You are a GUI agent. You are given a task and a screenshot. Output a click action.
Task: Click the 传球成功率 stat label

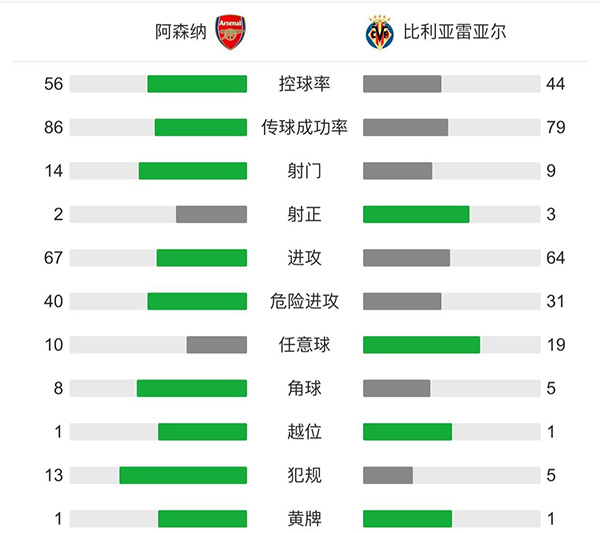[x=304, y=127]
